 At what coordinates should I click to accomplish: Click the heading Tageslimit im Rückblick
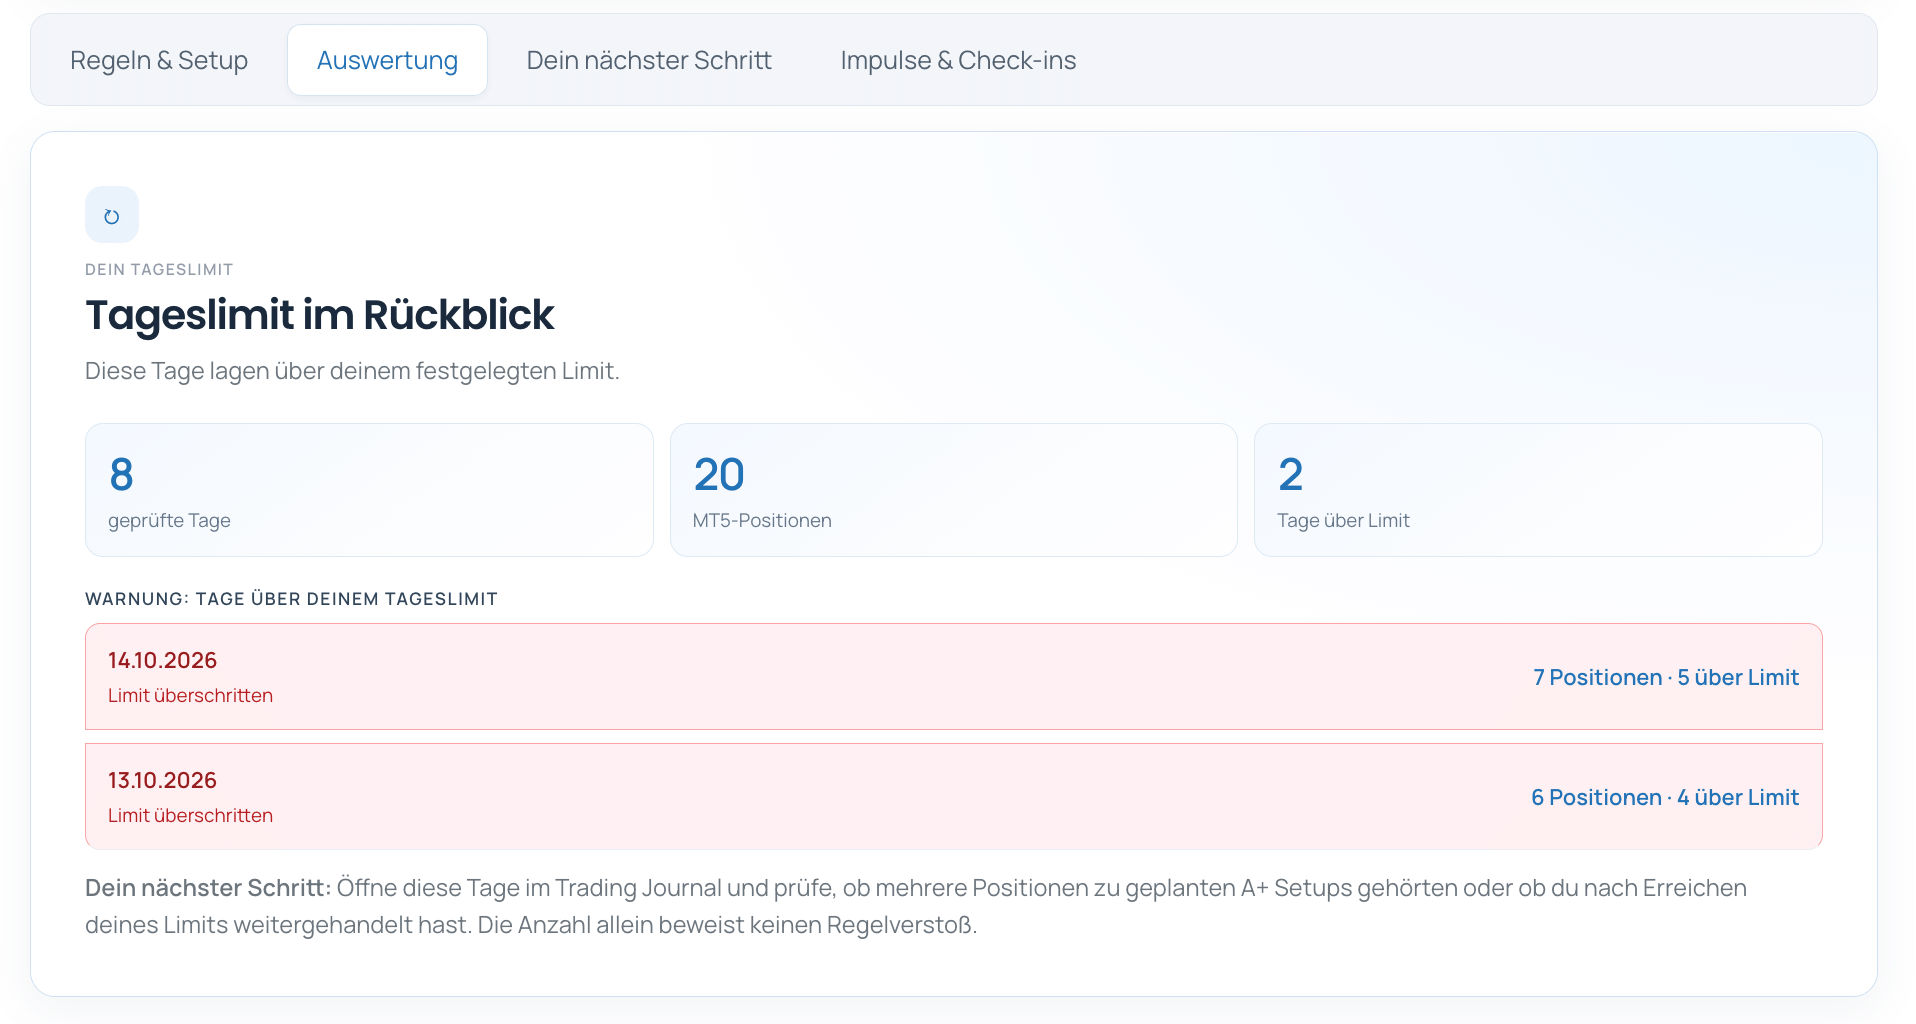coord(320,315)
